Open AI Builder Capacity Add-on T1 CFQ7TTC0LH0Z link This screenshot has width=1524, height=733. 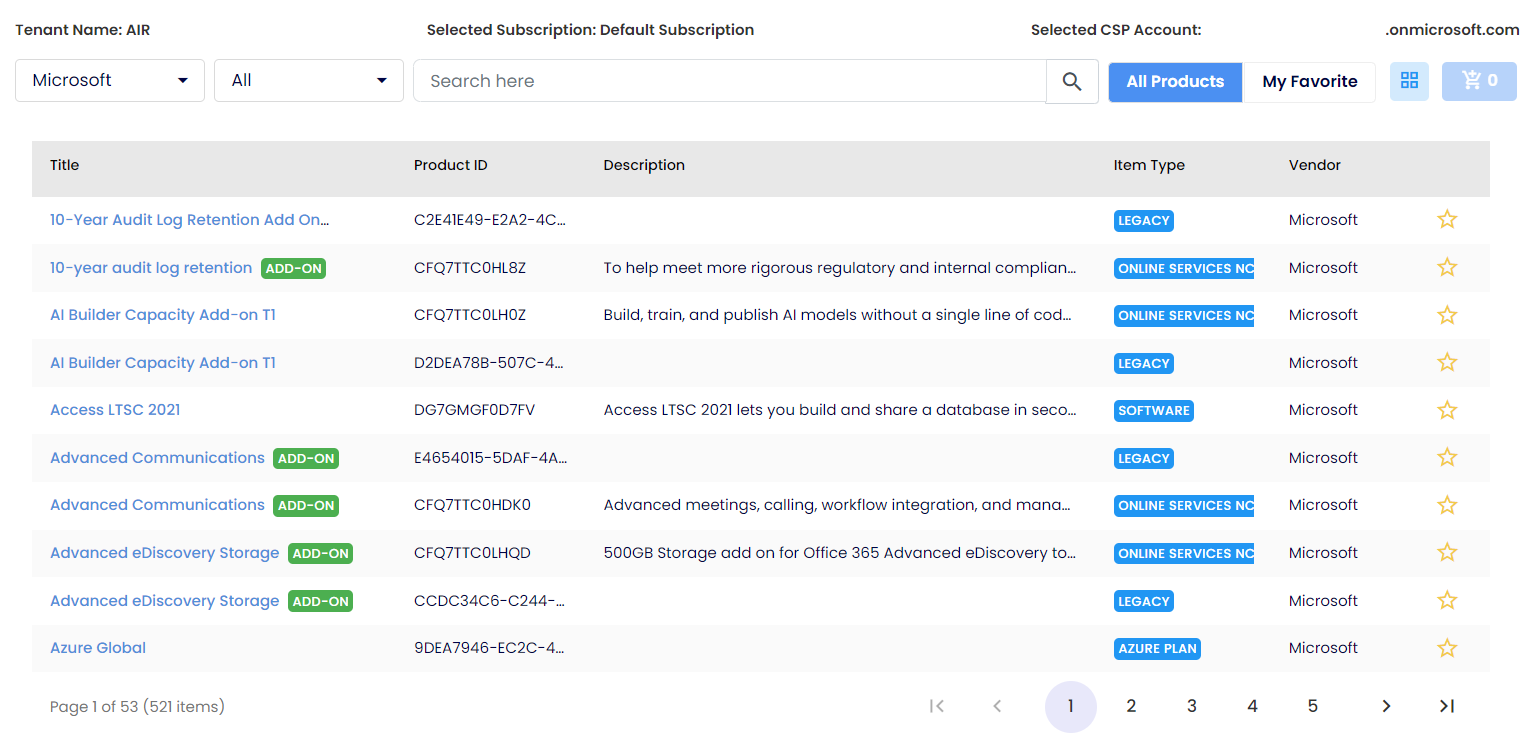(163, 315)
